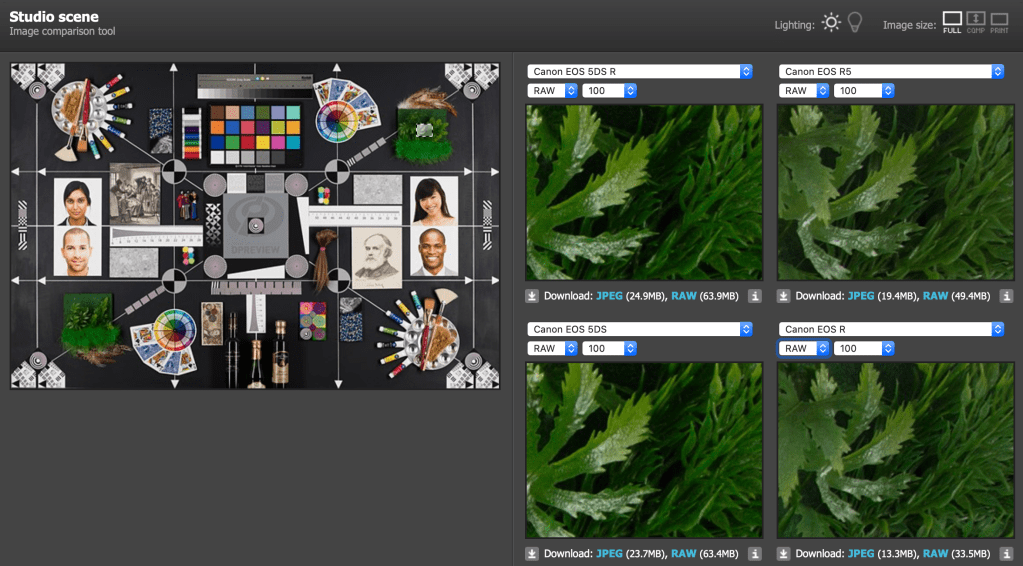This screenshot has width=1023, height=566.
Task: Click download icon under Canon EOS 5DS R
Action: [533, 296]
